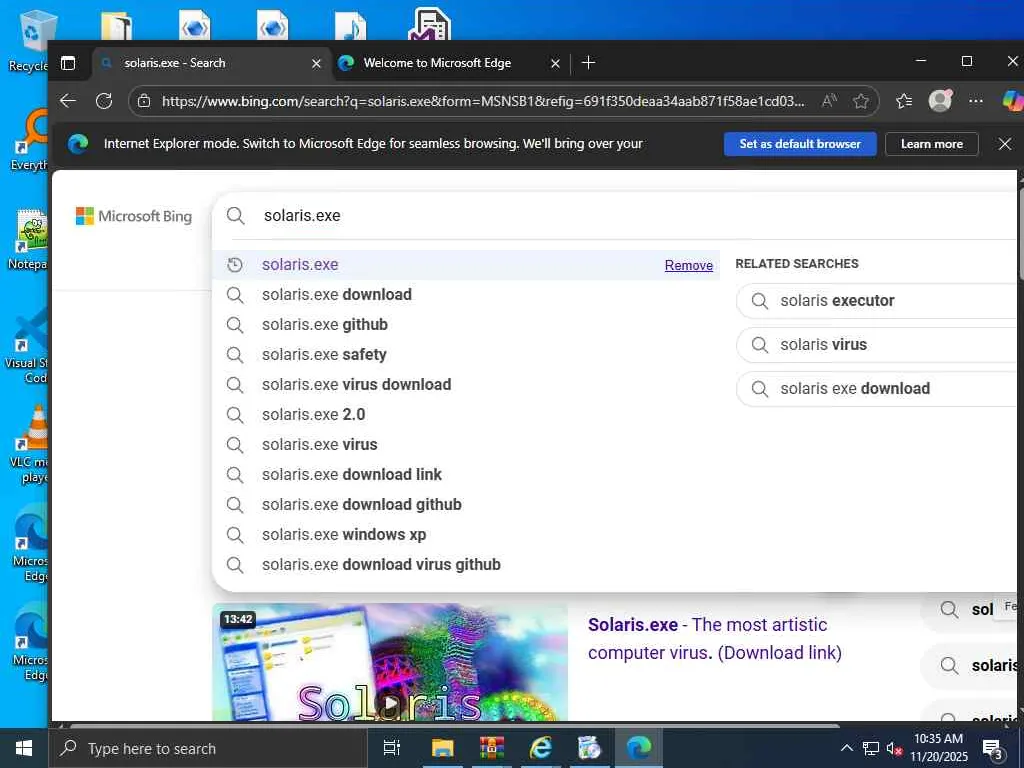Open network status tray icon

[x=871, y=748]
